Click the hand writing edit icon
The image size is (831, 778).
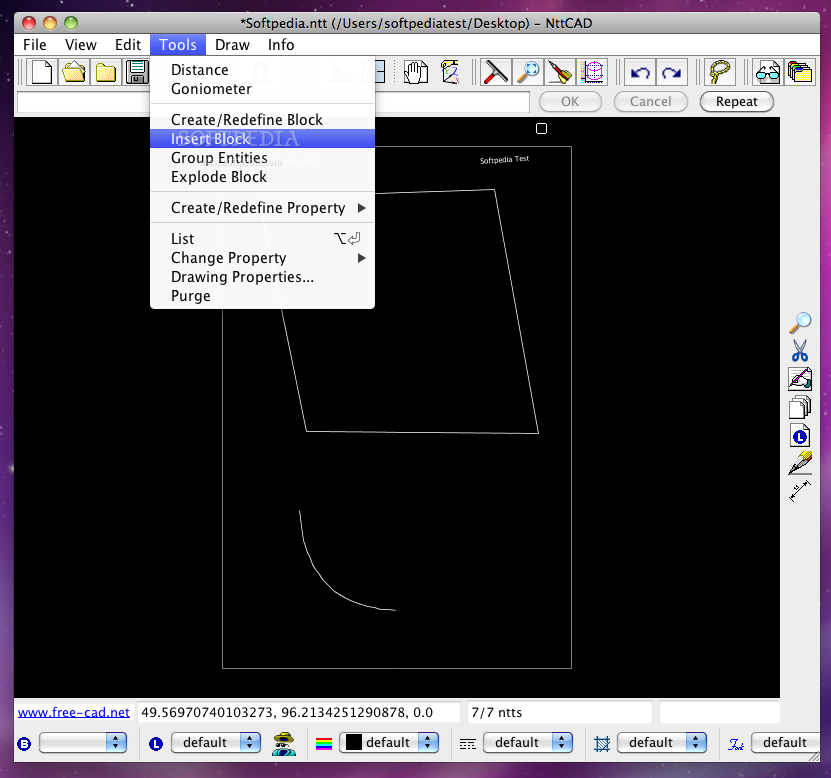[800, 378]
